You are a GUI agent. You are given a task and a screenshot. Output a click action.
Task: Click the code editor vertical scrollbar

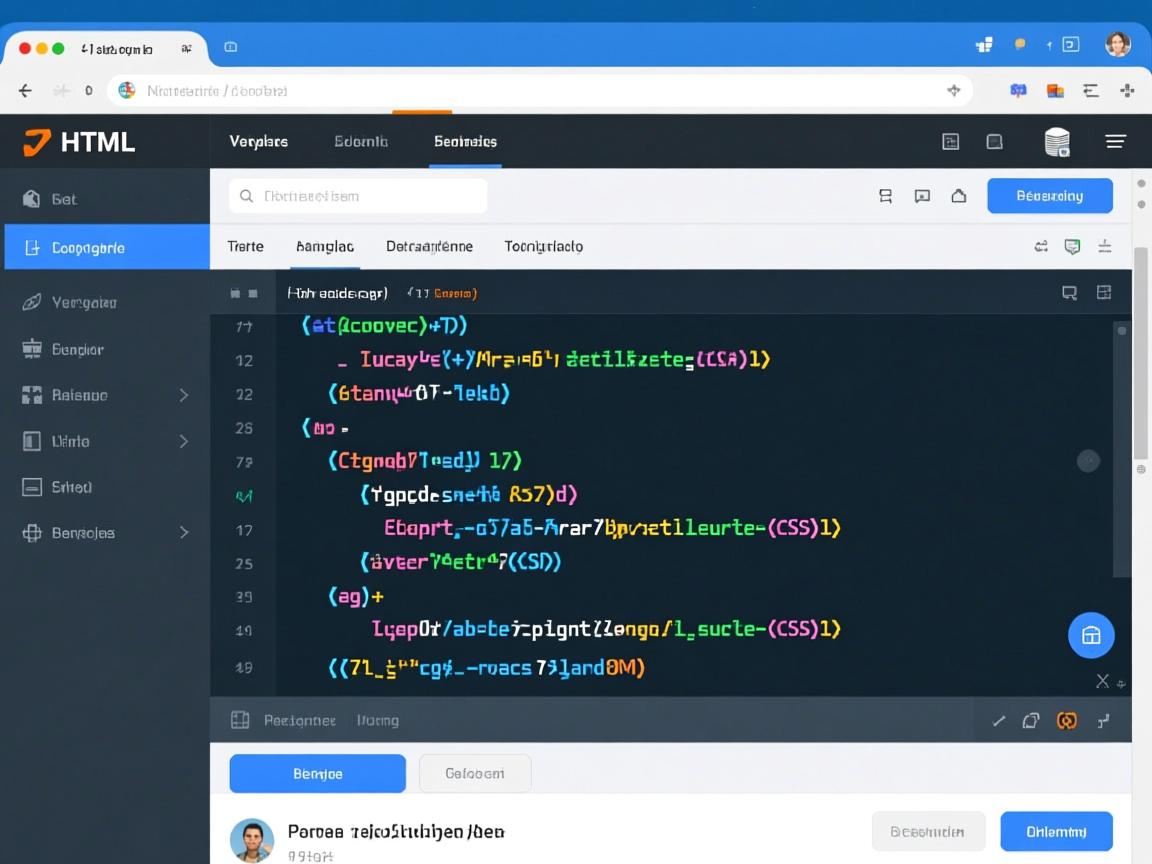point(1121,450)
